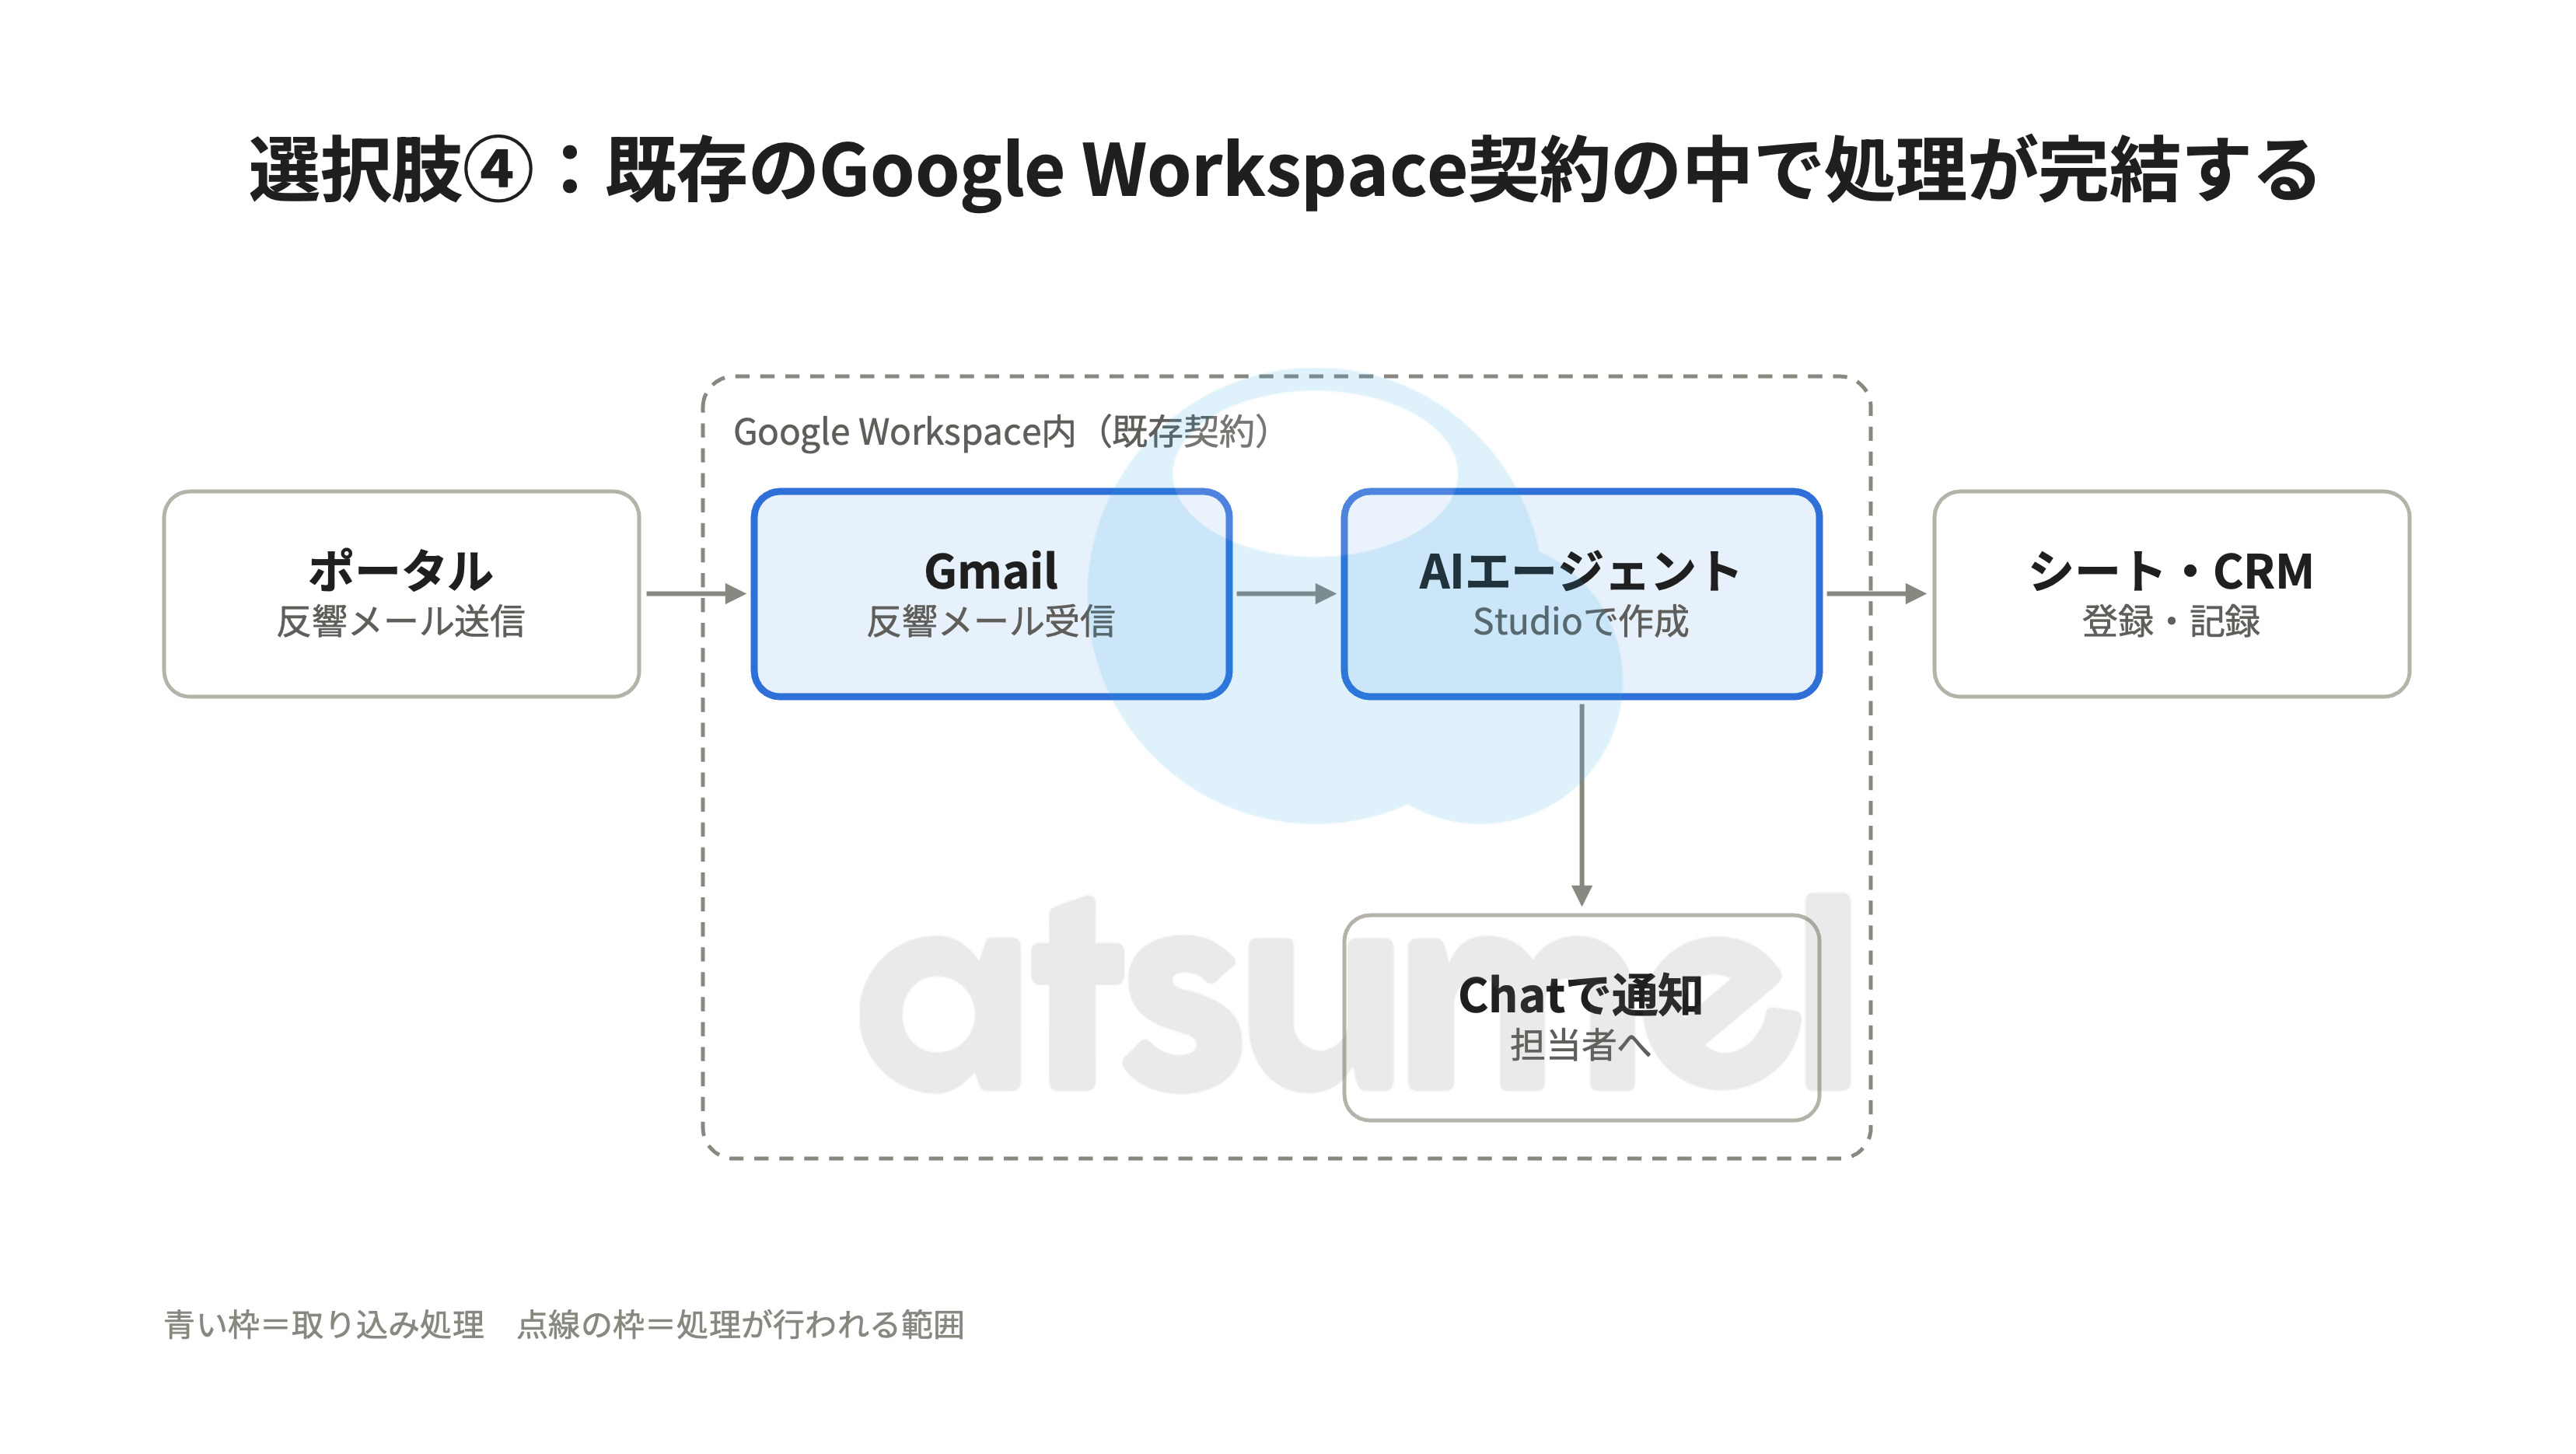This screenshot has height=1454, width=2576.
Task: Click the 担当者へ subtitle text
Action: (1580, 1045)
